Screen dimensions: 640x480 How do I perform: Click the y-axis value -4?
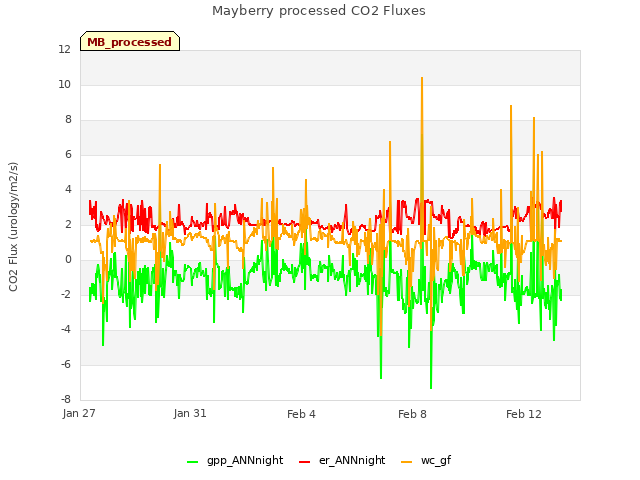click(66, 329)
